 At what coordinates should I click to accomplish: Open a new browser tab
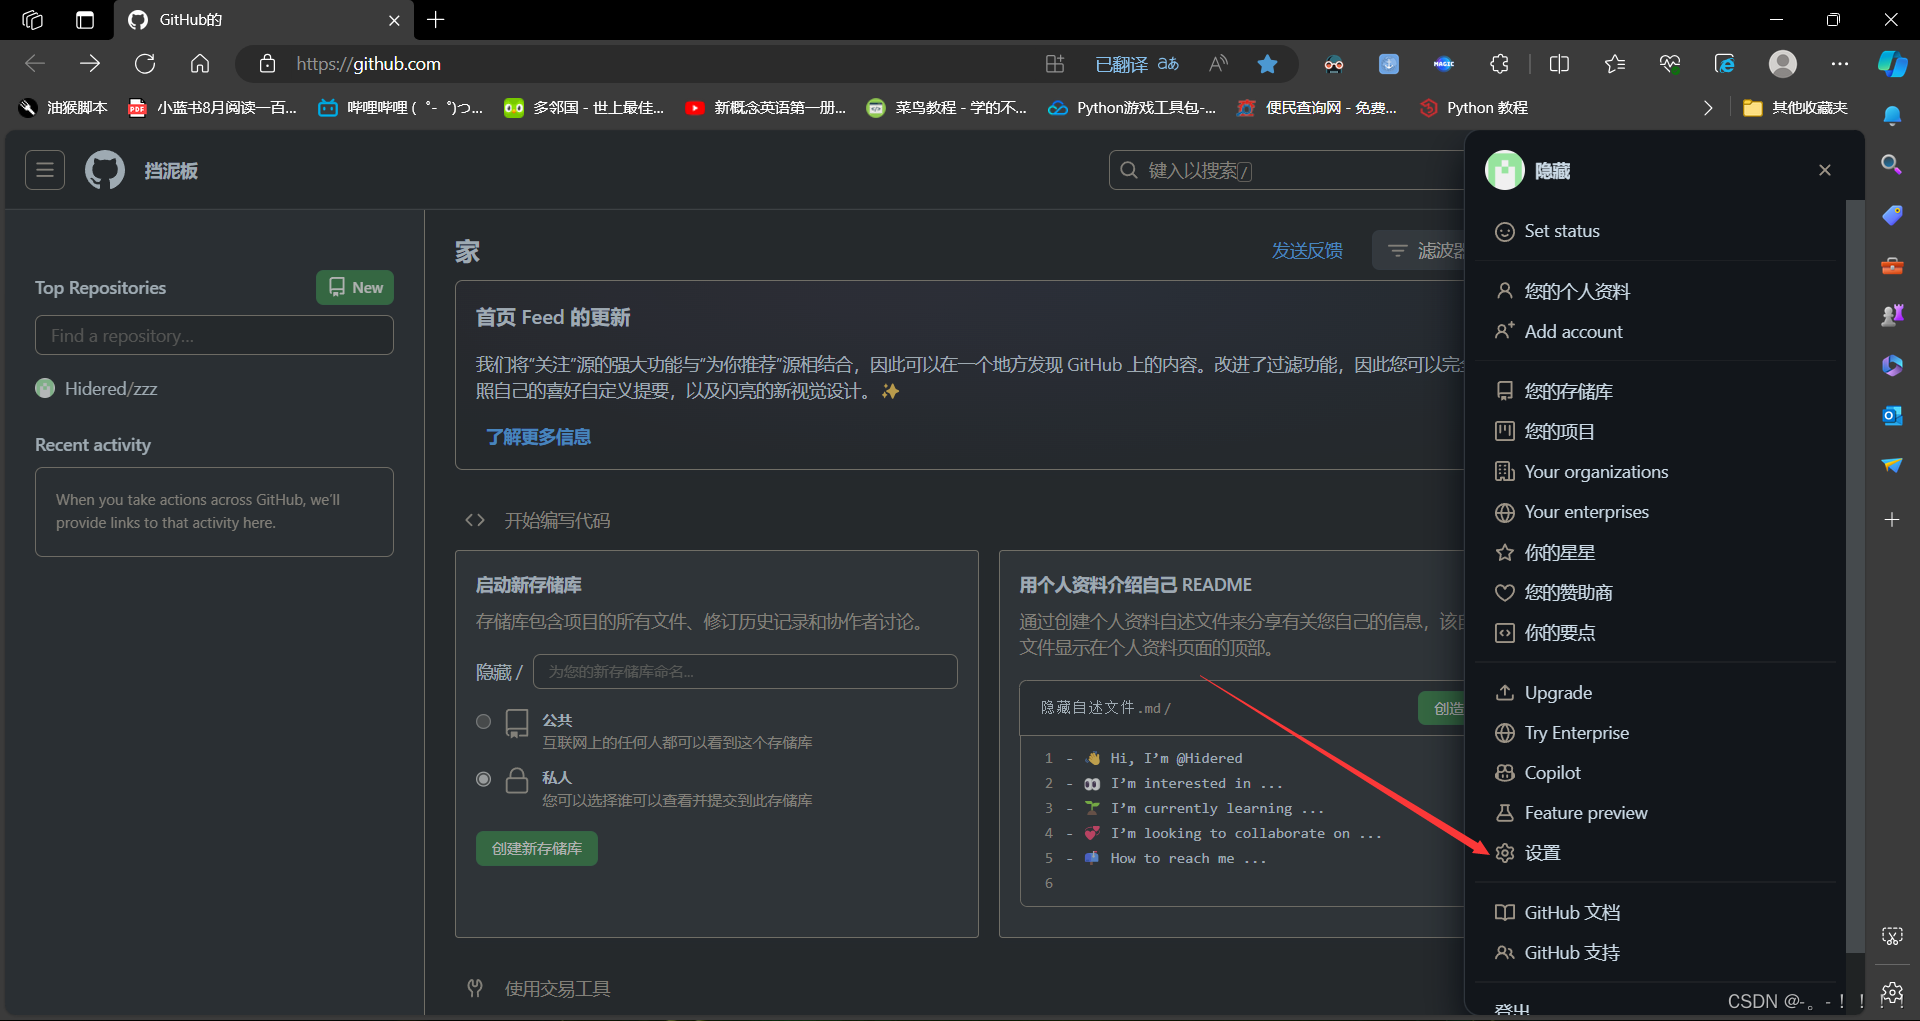[436, 19]
